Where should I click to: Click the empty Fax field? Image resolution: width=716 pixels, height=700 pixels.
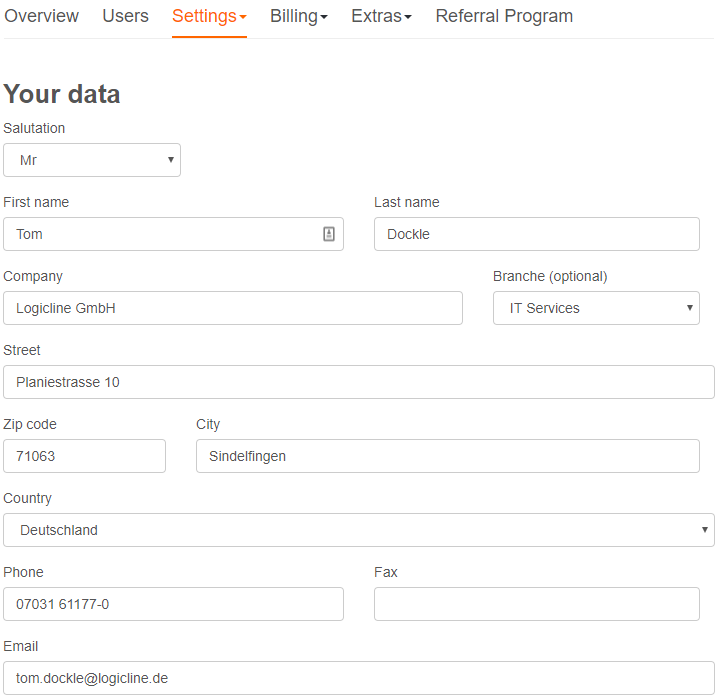pyautogui.click(x=537, y=604)
